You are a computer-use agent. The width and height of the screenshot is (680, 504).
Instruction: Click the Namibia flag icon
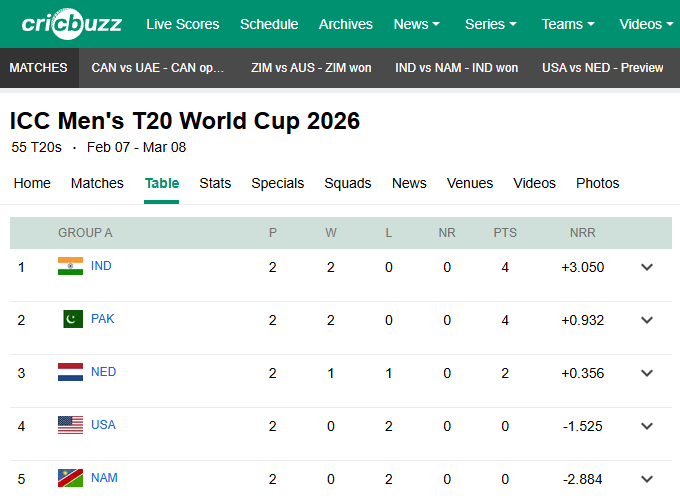70,478
